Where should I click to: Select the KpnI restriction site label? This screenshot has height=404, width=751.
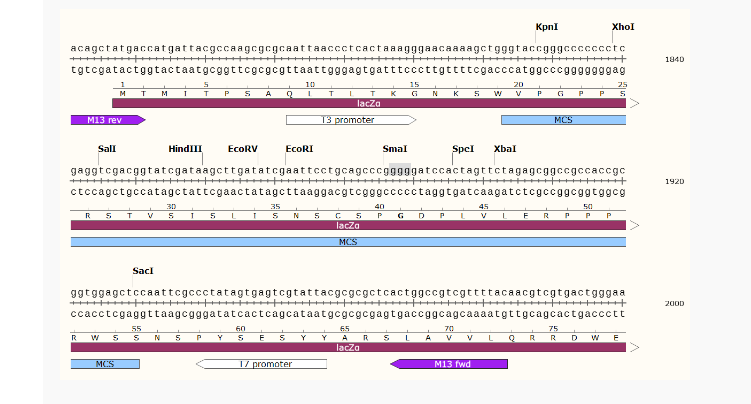548,27
